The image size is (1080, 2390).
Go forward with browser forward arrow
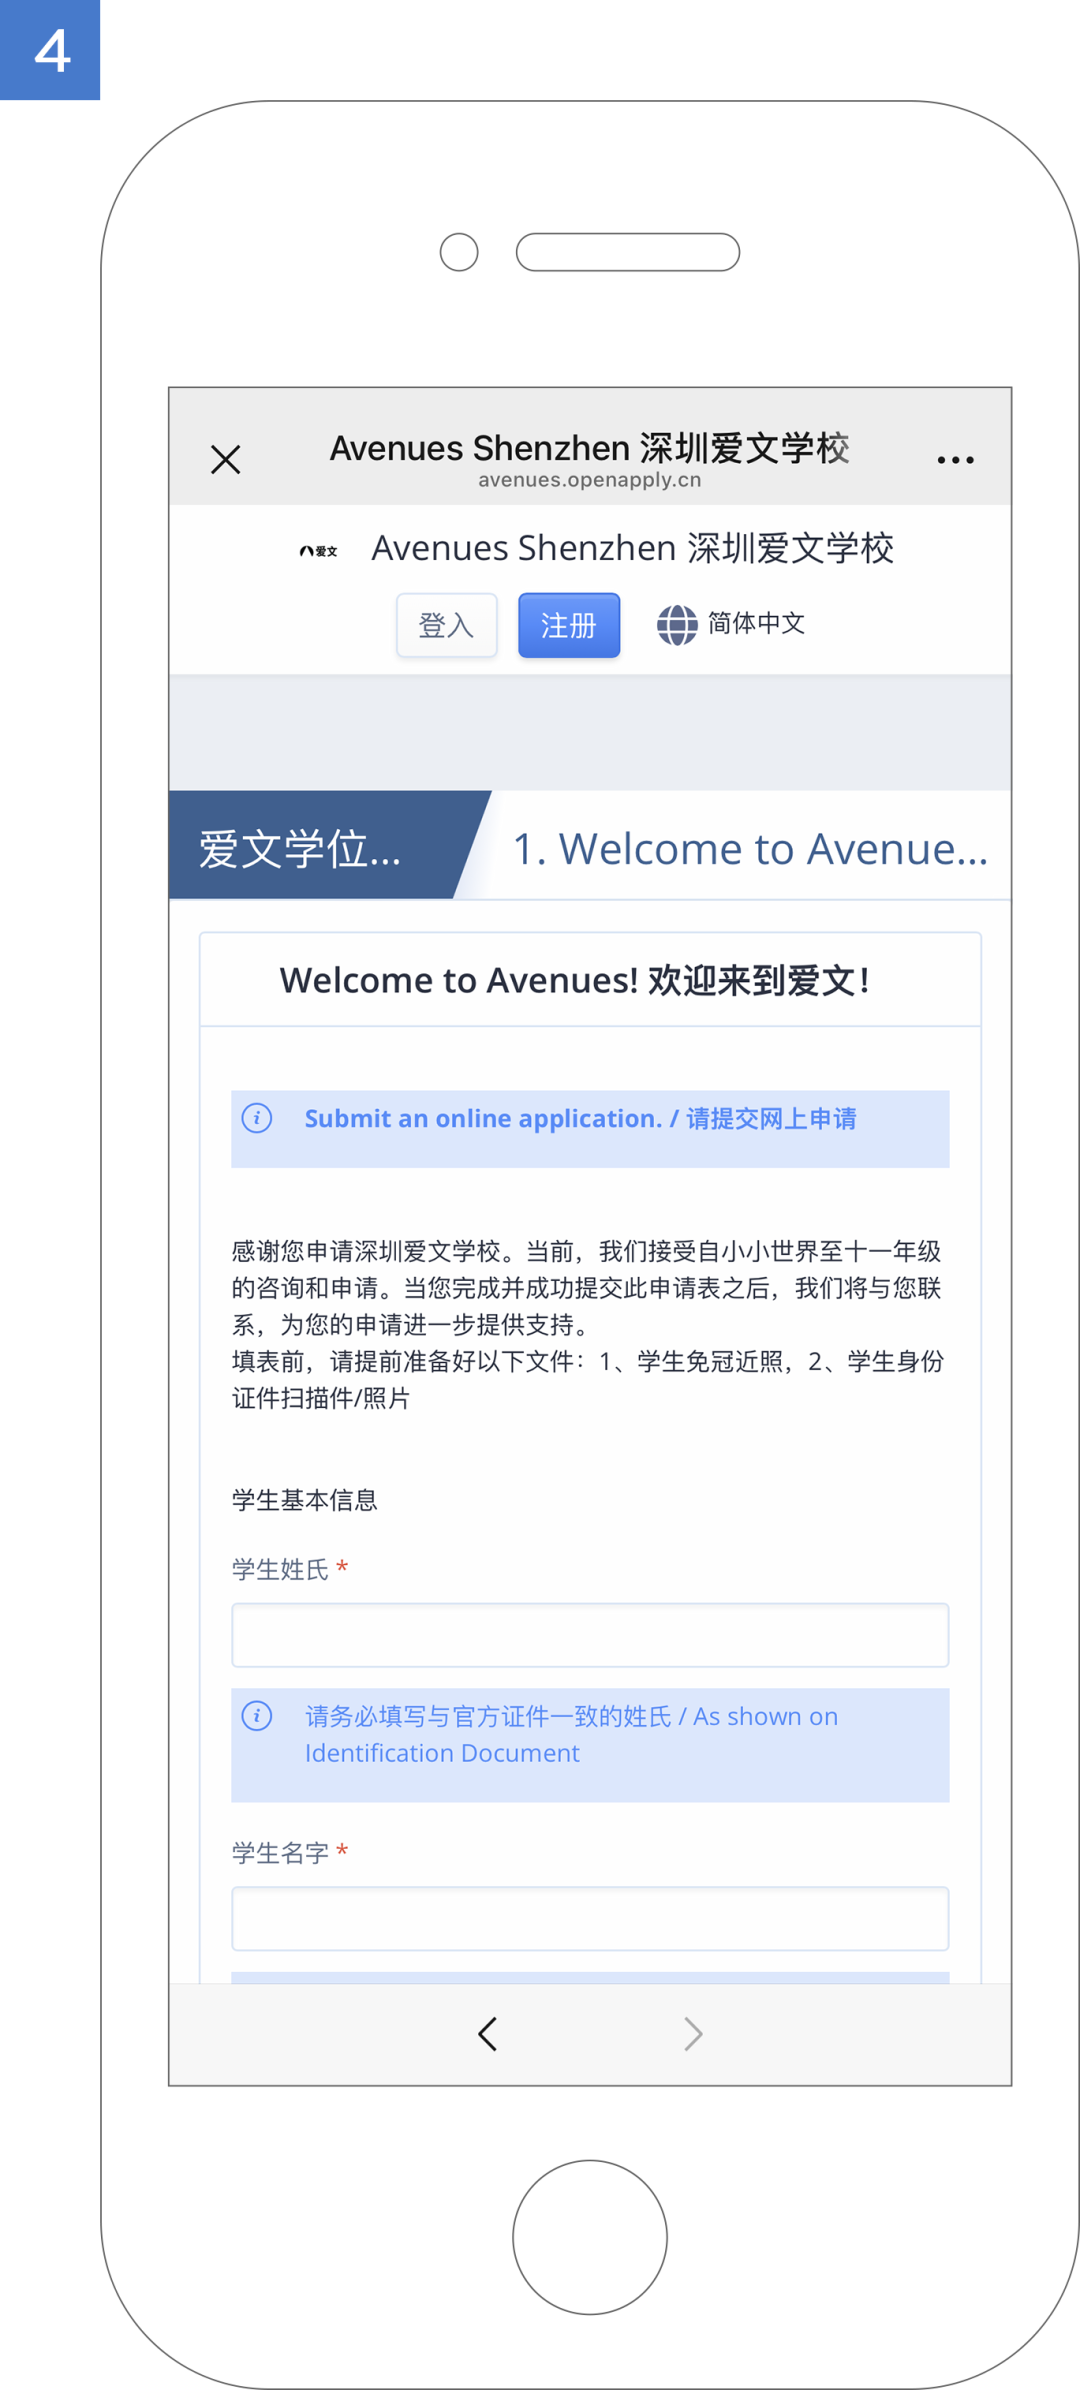pos(693,2034)
